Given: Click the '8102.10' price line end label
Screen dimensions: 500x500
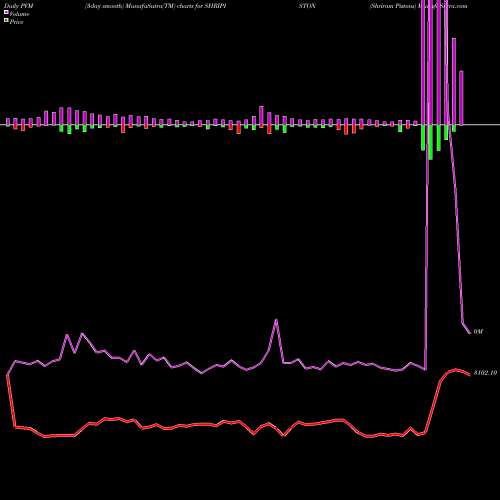Looking at the screenshot, I should [485, 373].
